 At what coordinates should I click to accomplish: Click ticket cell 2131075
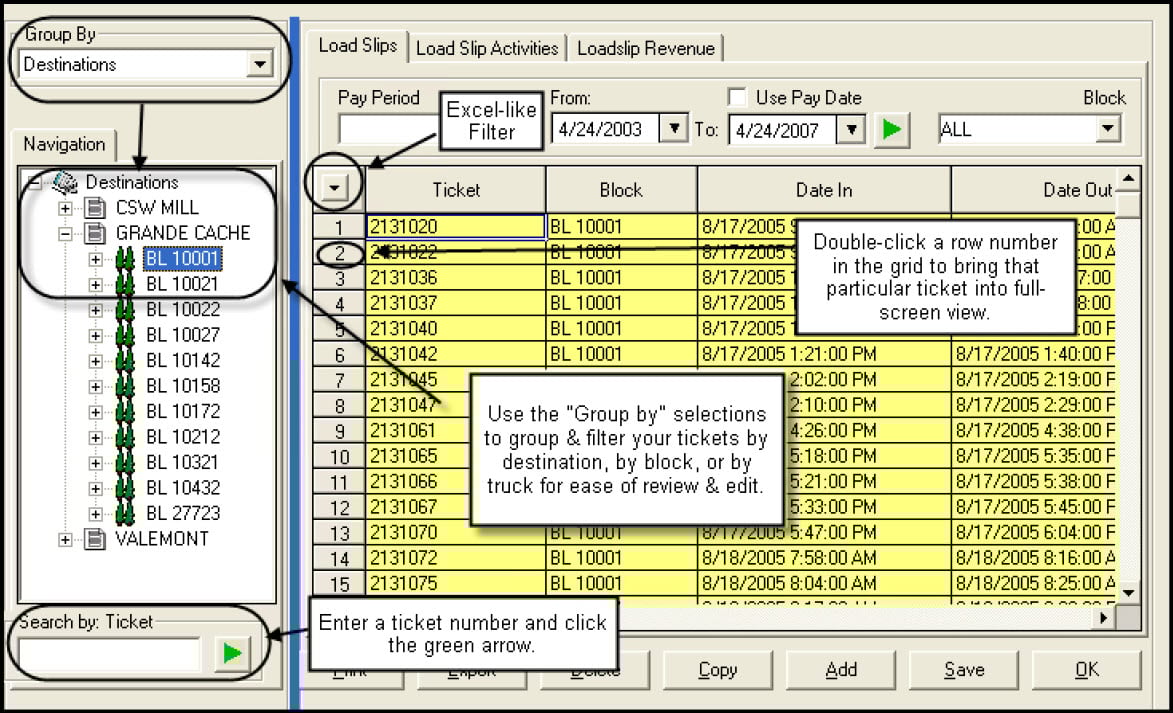click(456, 584)
